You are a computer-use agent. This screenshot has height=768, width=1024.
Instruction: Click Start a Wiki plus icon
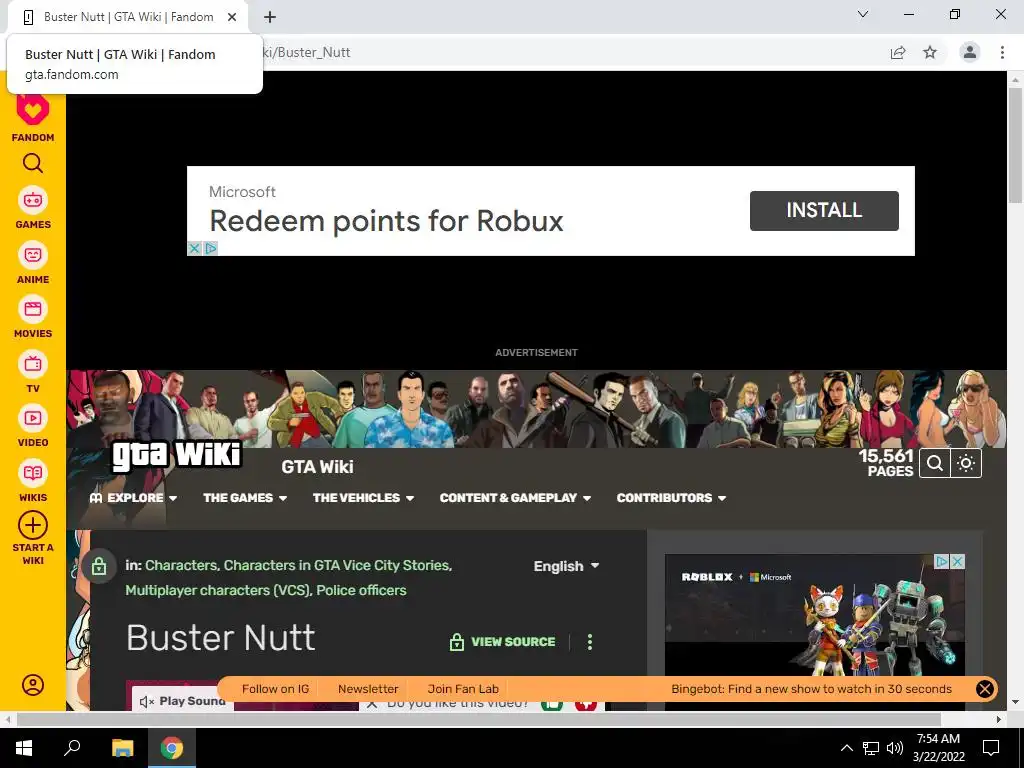pos(33,525)
